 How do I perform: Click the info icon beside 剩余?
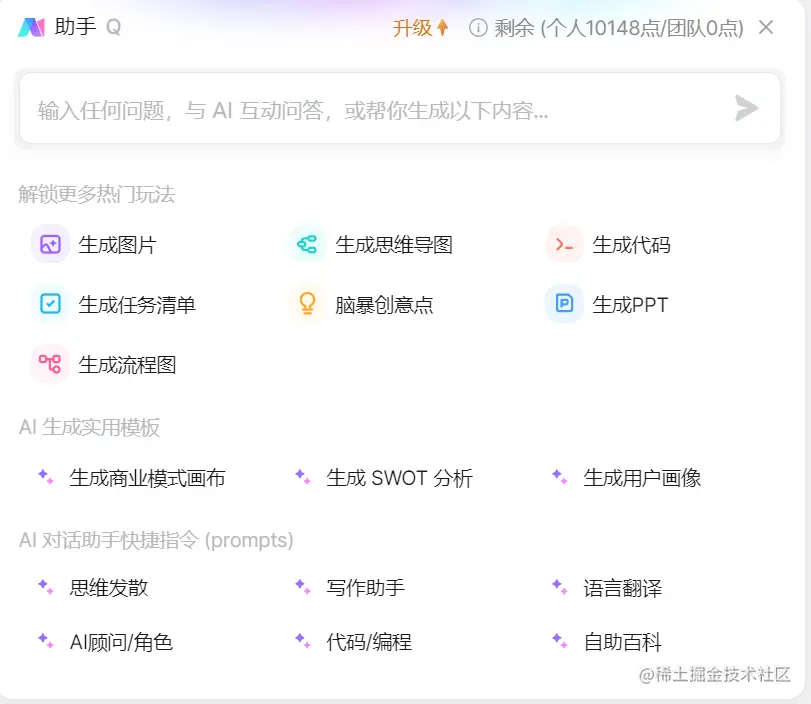point(478,28)
